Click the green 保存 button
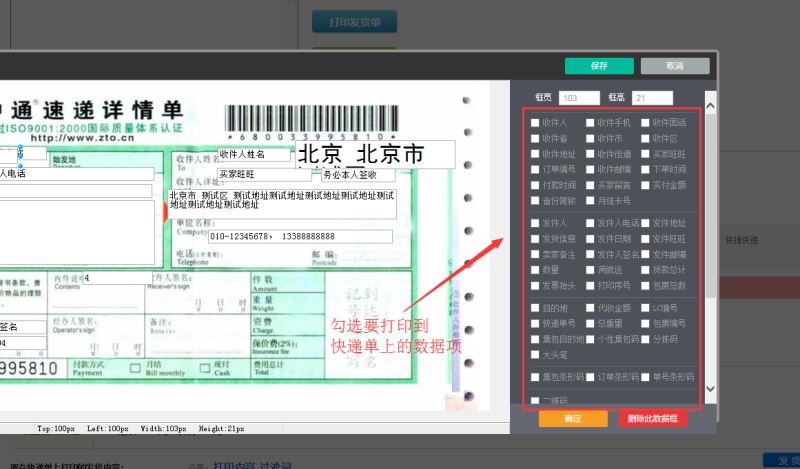Image resolution: width=800 pixels, height=469 pixels. 599,66
